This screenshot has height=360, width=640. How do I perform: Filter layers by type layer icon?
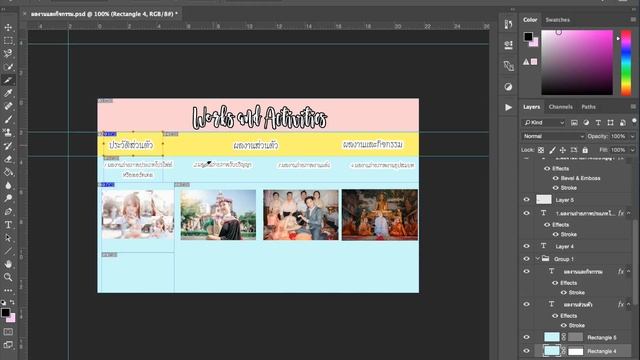(x=598, y=122)
